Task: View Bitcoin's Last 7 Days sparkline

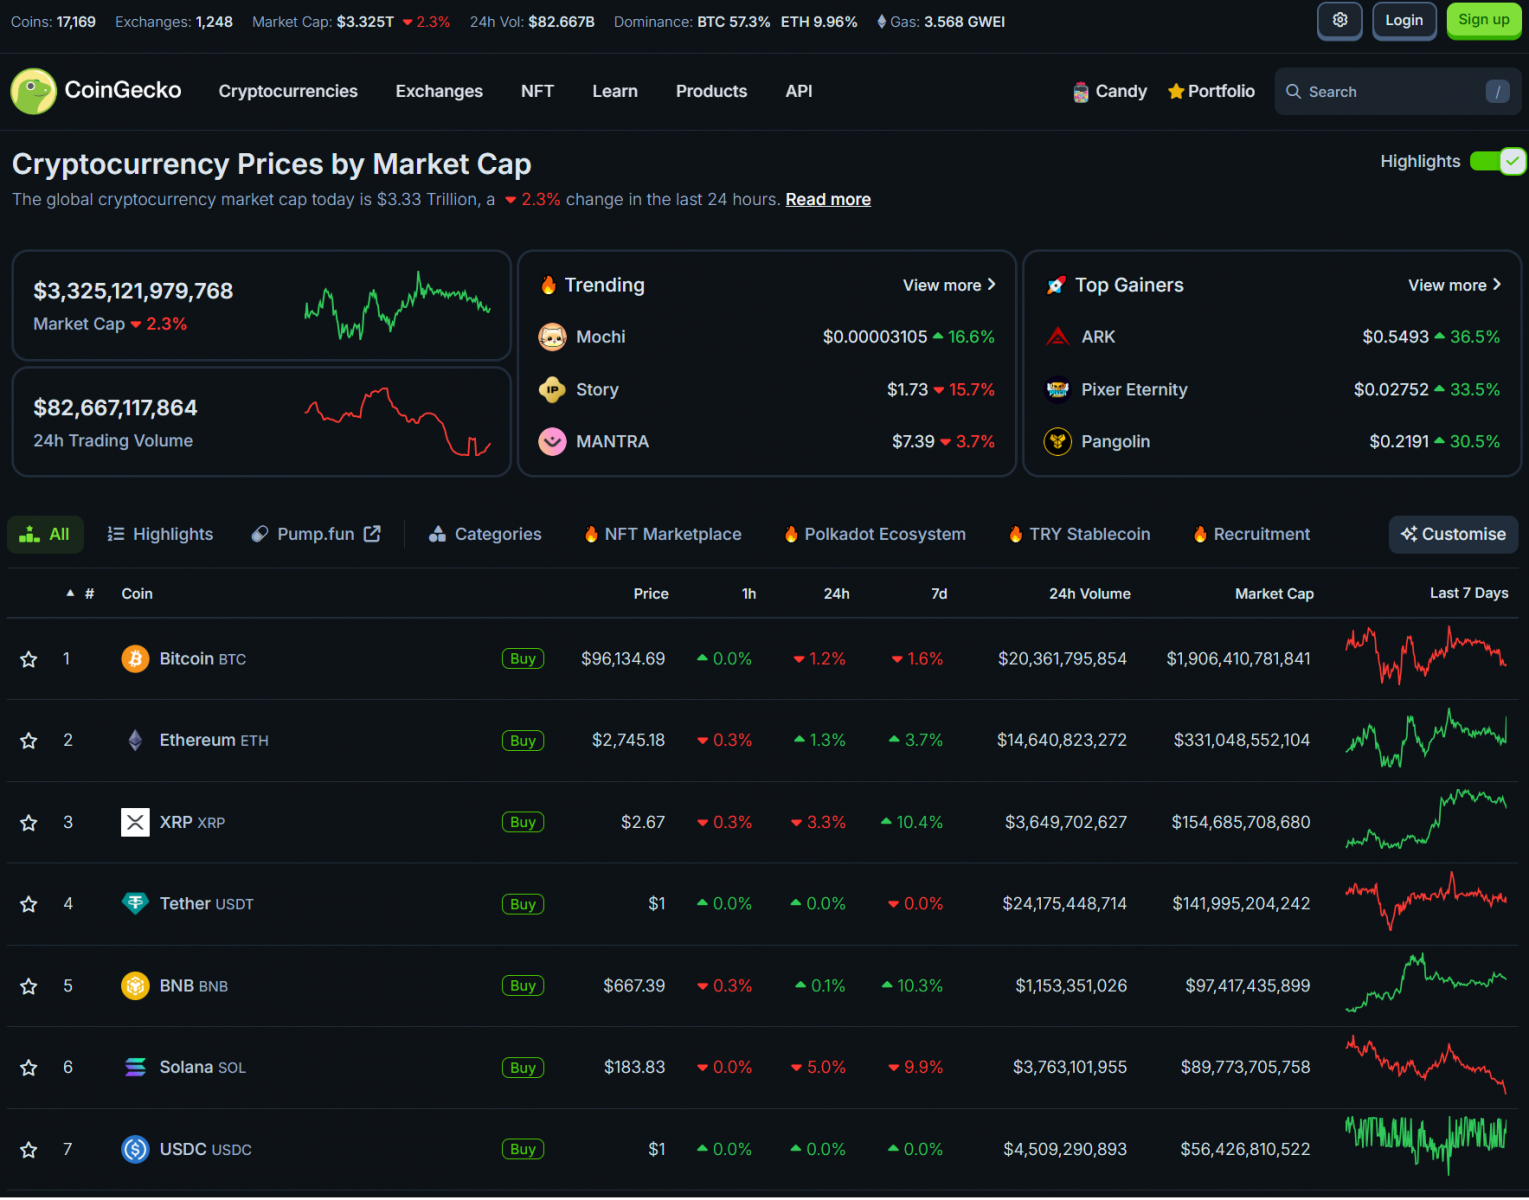Action: 1425,656
